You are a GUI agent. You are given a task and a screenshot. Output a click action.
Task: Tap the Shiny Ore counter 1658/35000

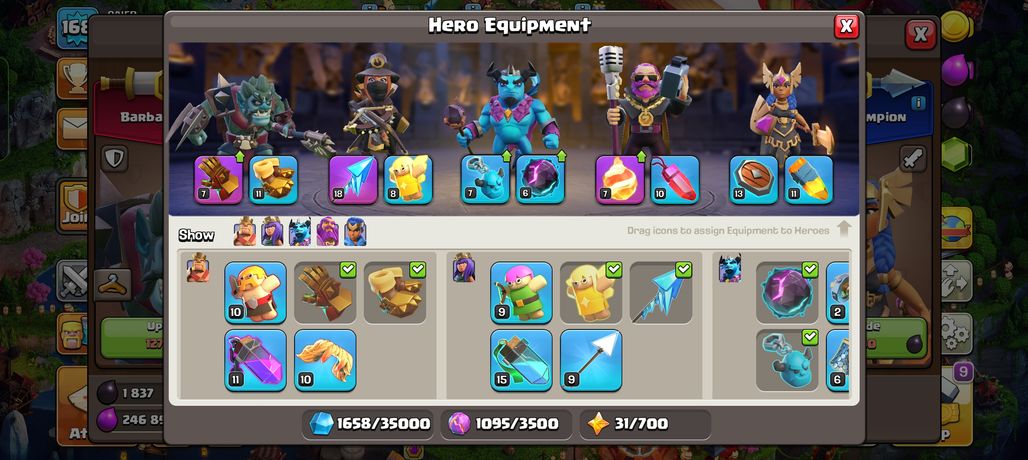click(x=370, y=424)
